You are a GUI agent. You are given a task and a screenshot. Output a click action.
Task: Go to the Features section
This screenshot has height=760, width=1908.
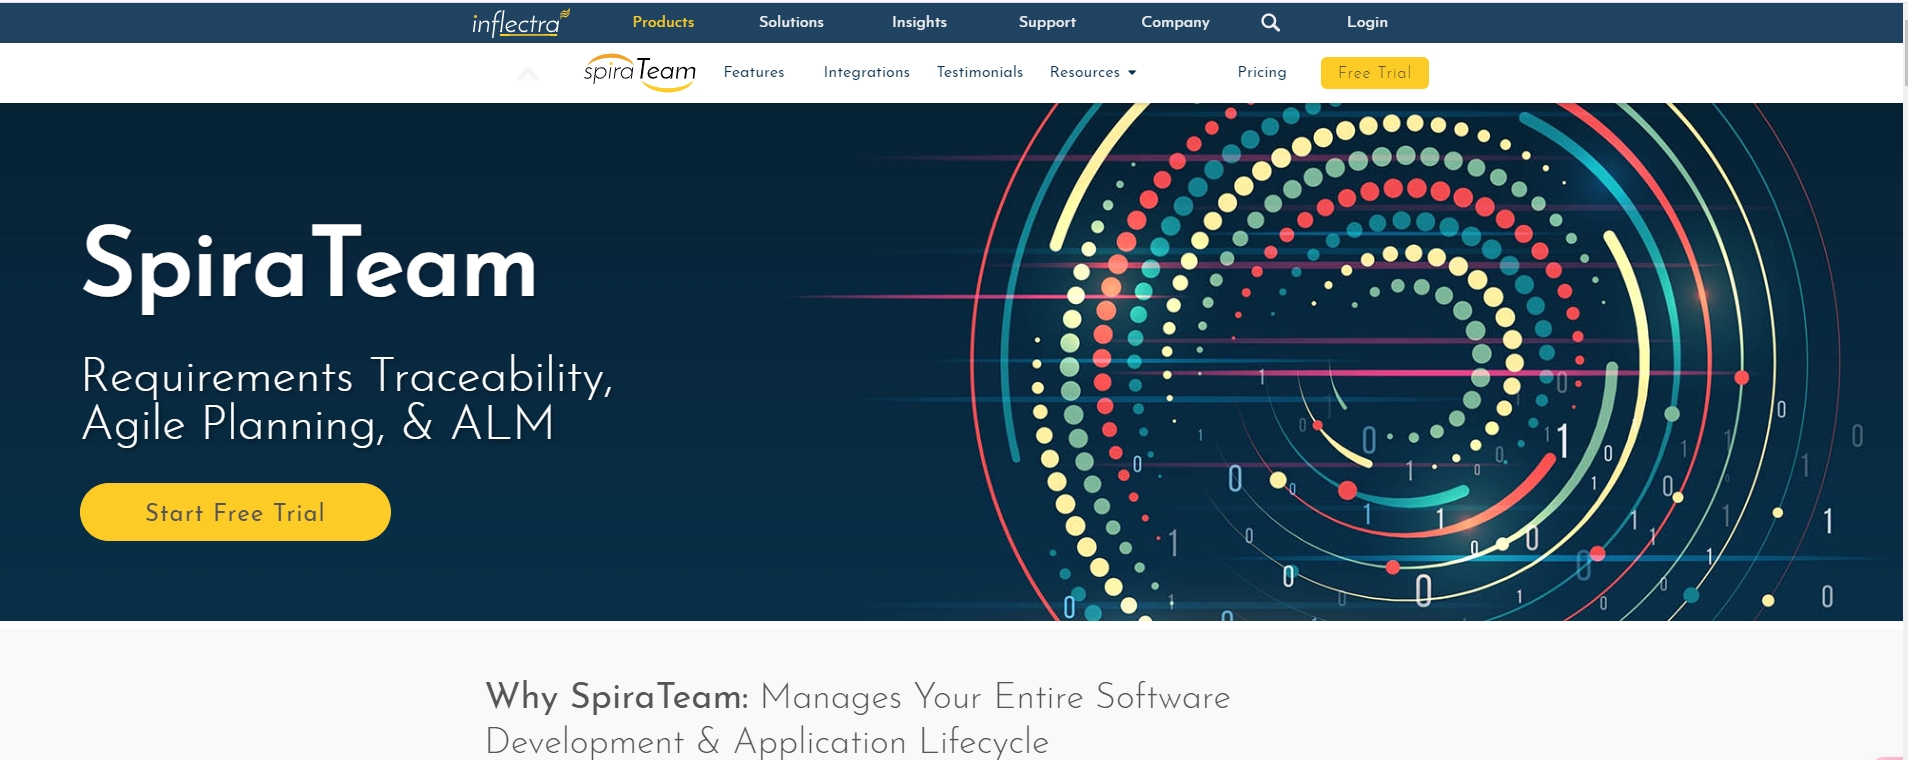(x=754, y=72)
